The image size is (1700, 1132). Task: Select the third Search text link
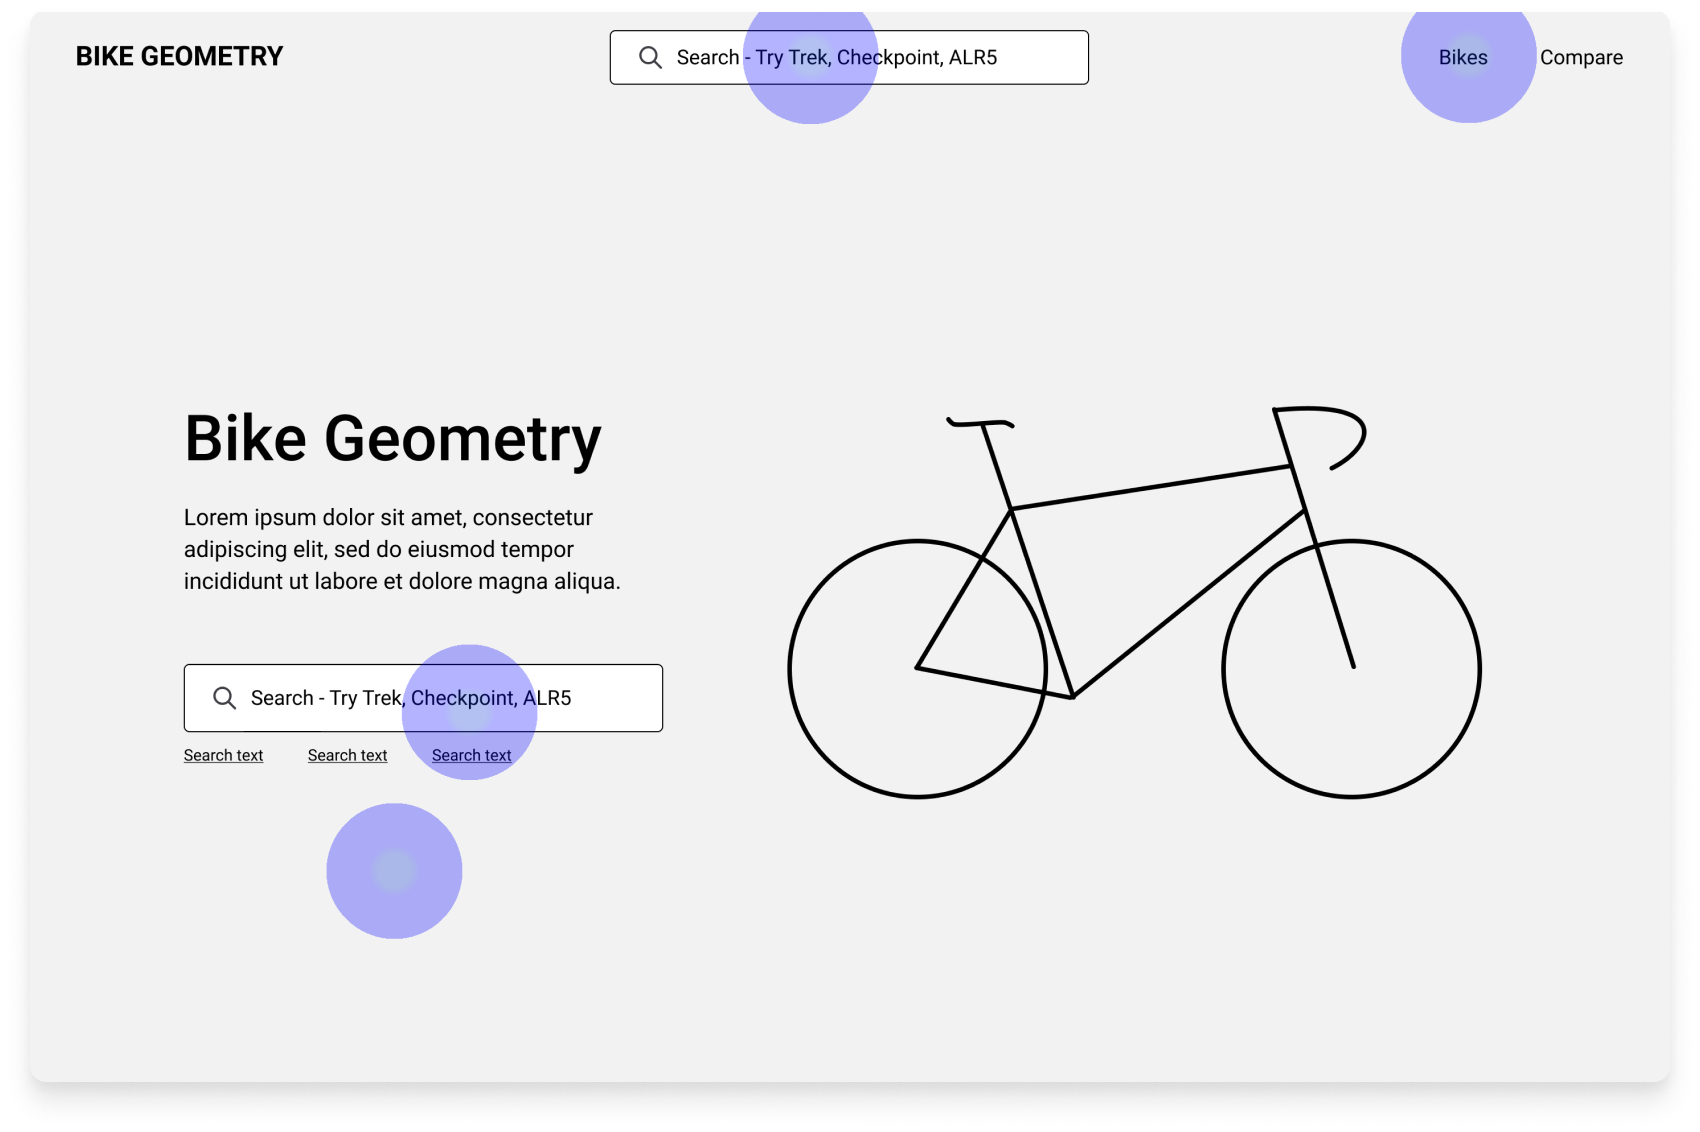tap(471, 756)
